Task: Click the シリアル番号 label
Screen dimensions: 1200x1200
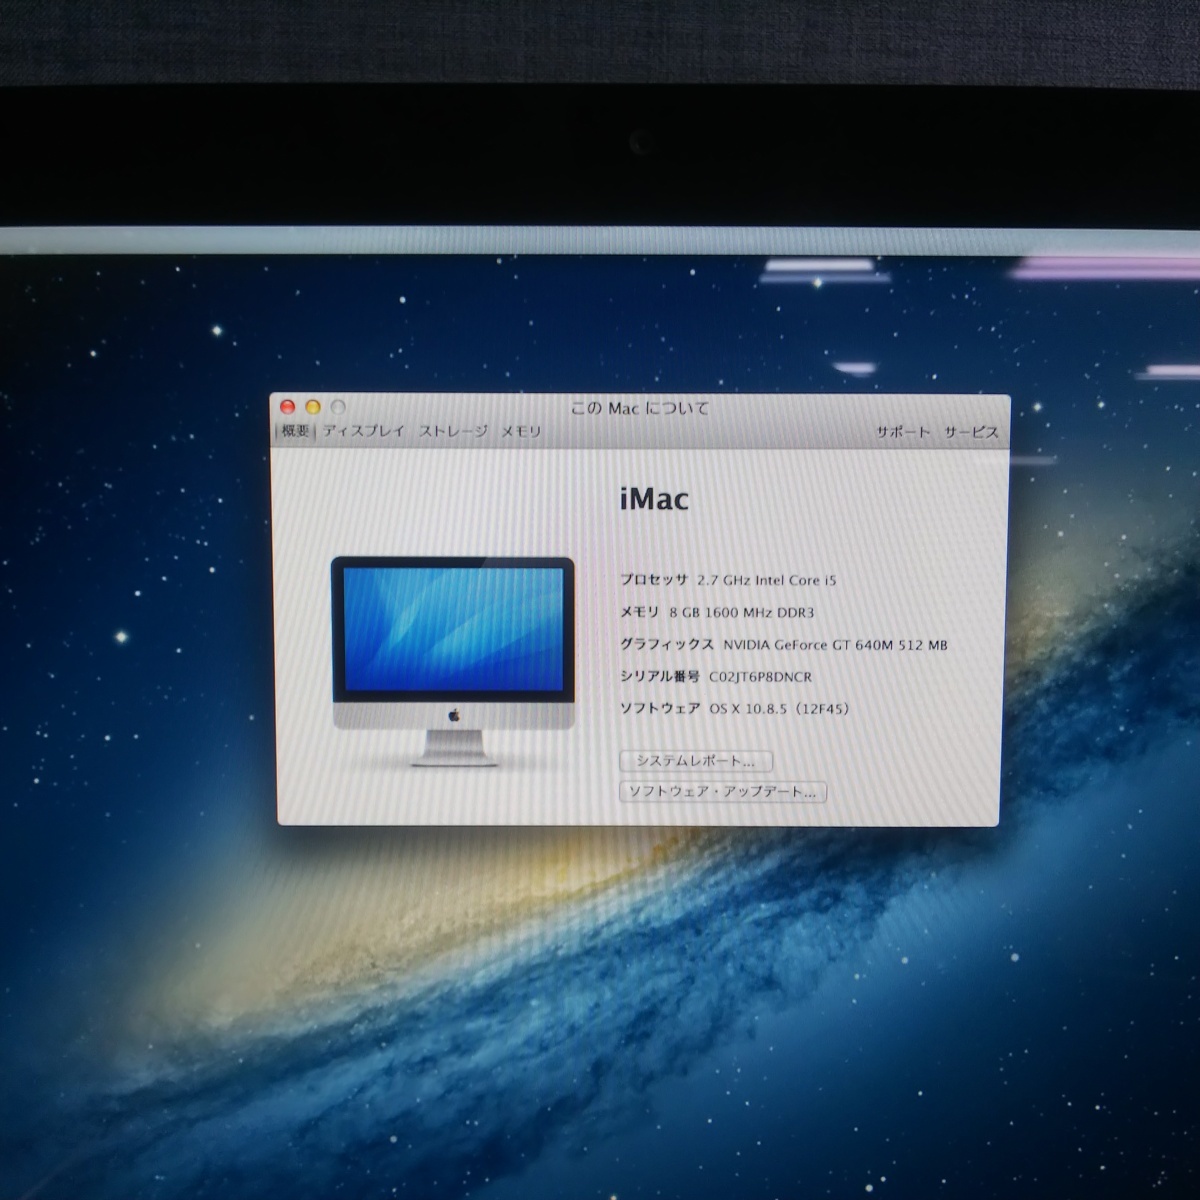Action: [660, 677]
